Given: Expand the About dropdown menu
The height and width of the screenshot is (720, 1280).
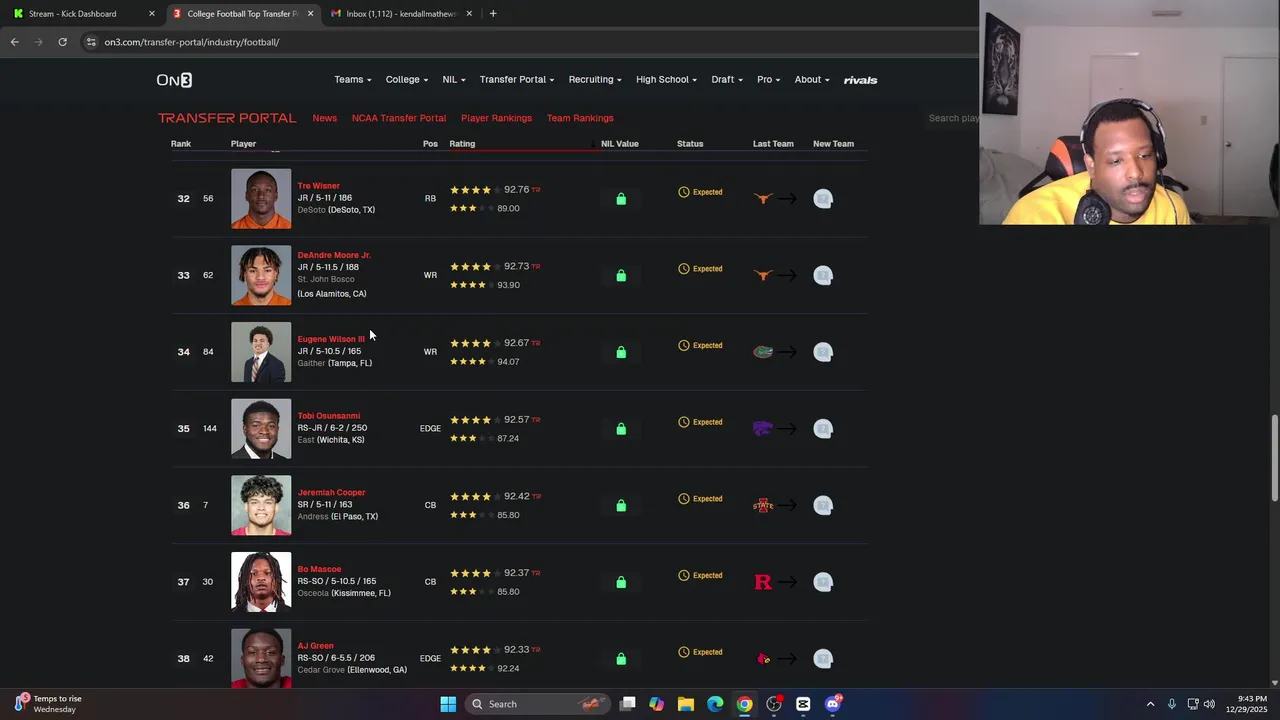Looking at the screenshot, I should (812, 80).
